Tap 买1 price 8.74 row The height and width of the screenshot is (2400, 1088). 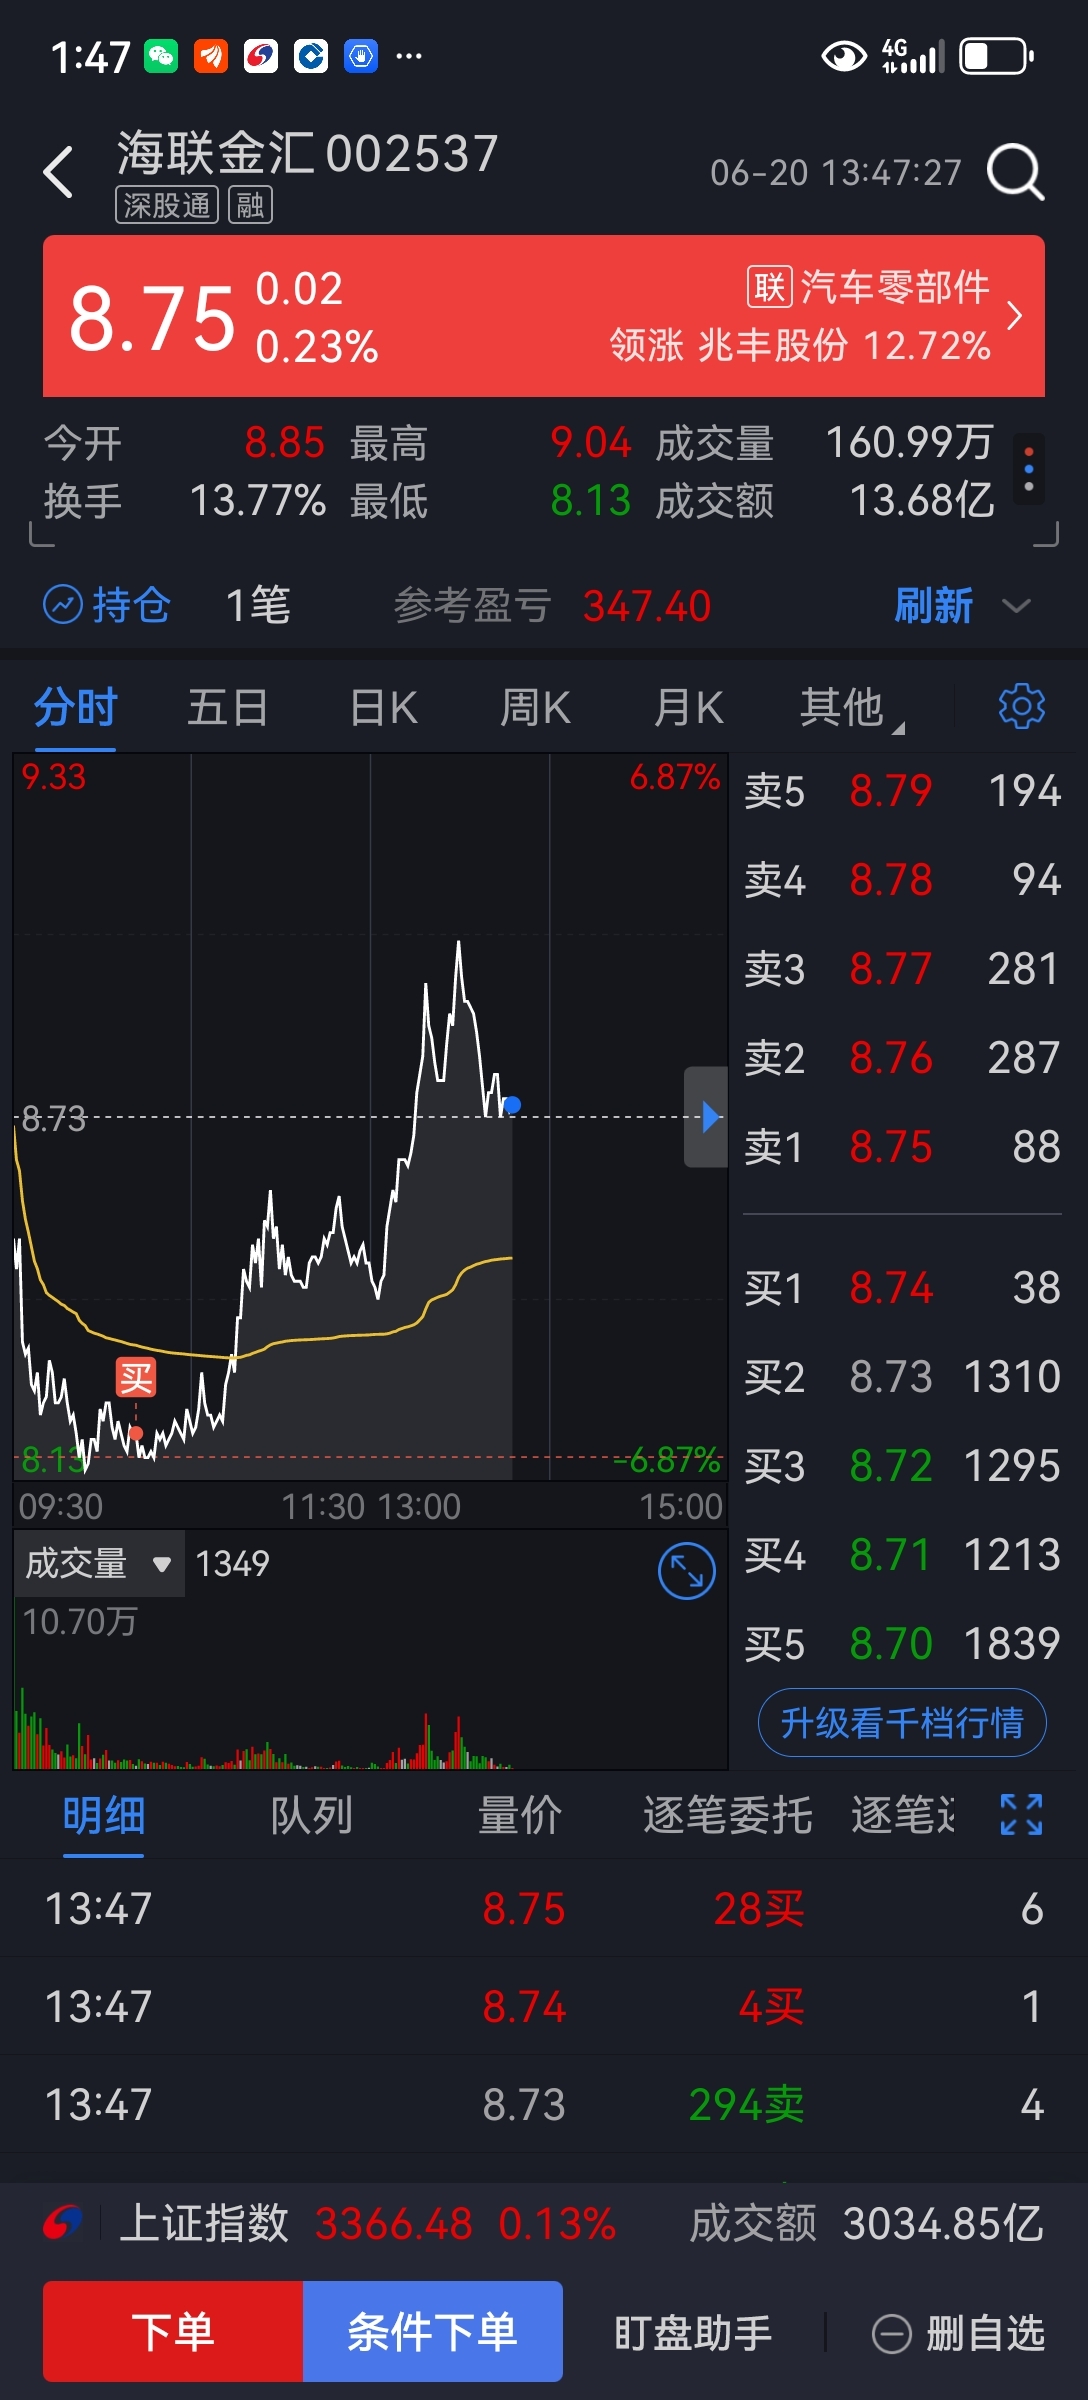[x=902, y=1288]
